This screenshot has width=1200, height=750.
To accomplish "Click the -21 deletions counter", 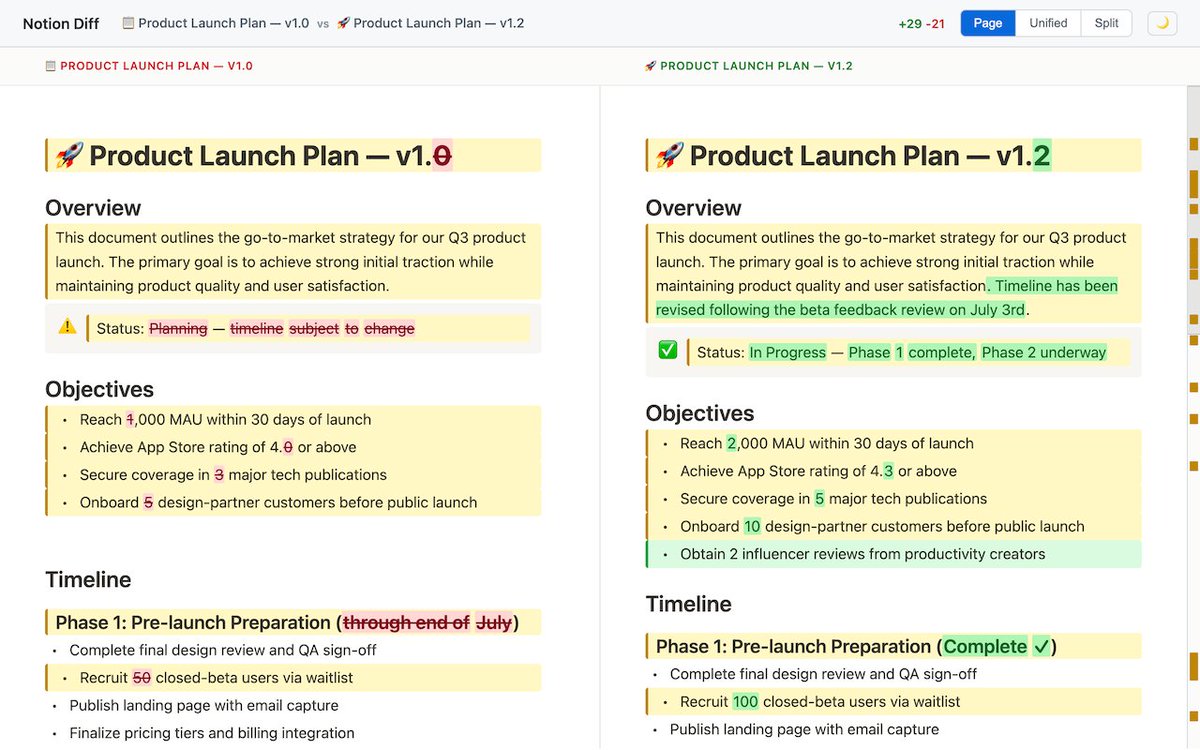I will tap(936, 24).
